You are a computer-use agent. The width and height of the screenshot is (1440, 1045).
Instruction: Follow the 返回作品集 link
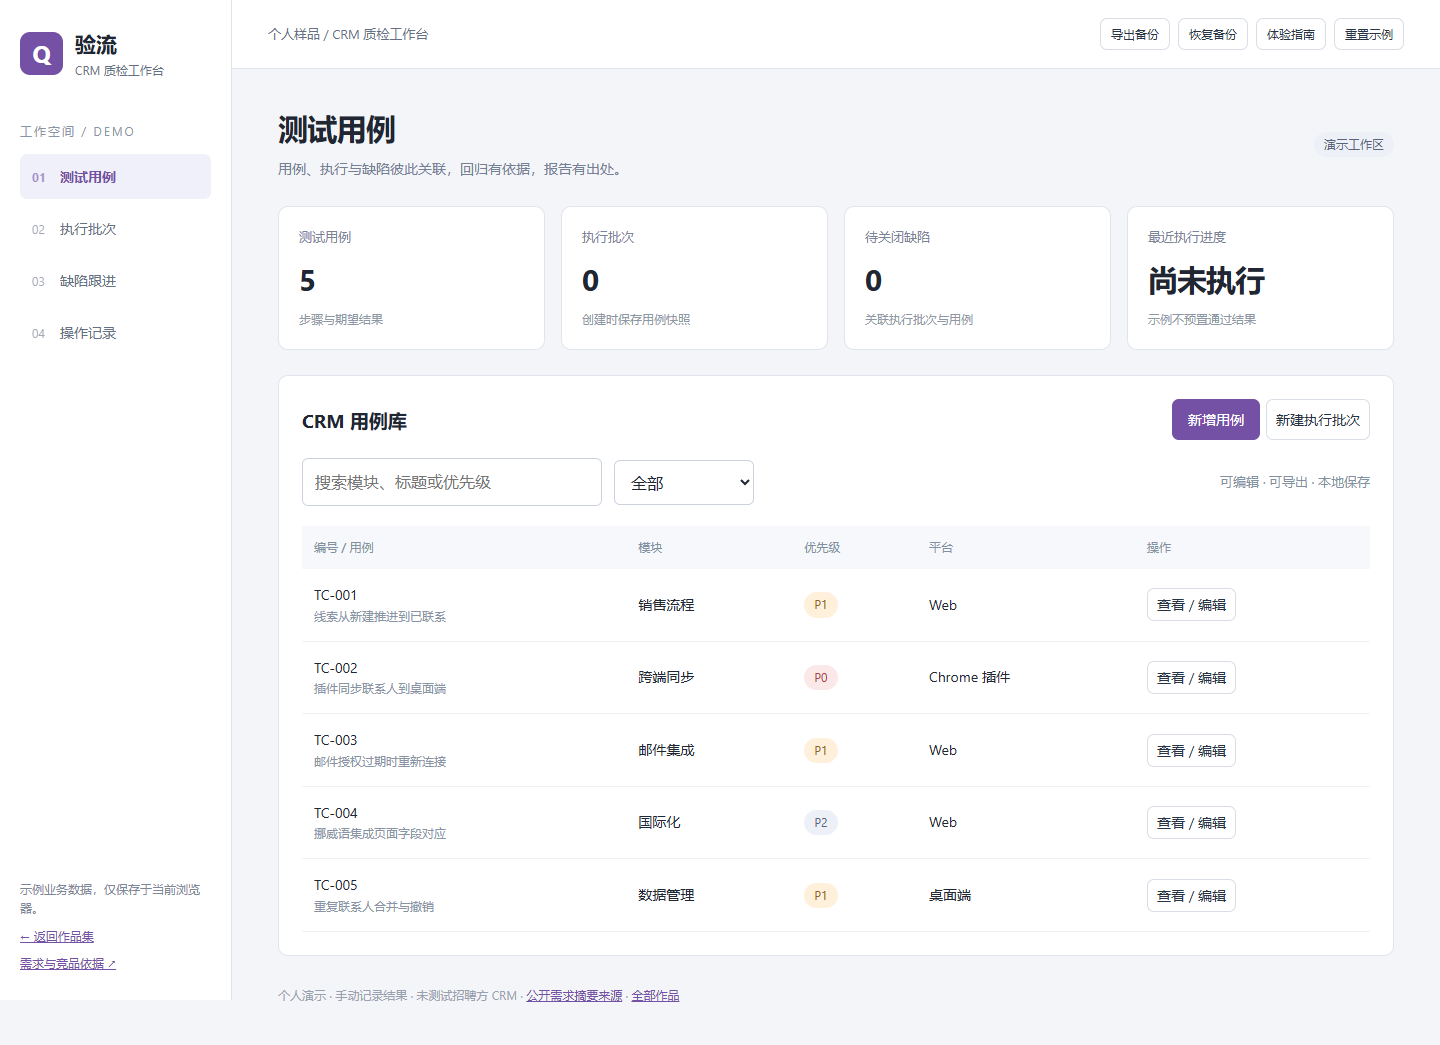coord(57,937)
